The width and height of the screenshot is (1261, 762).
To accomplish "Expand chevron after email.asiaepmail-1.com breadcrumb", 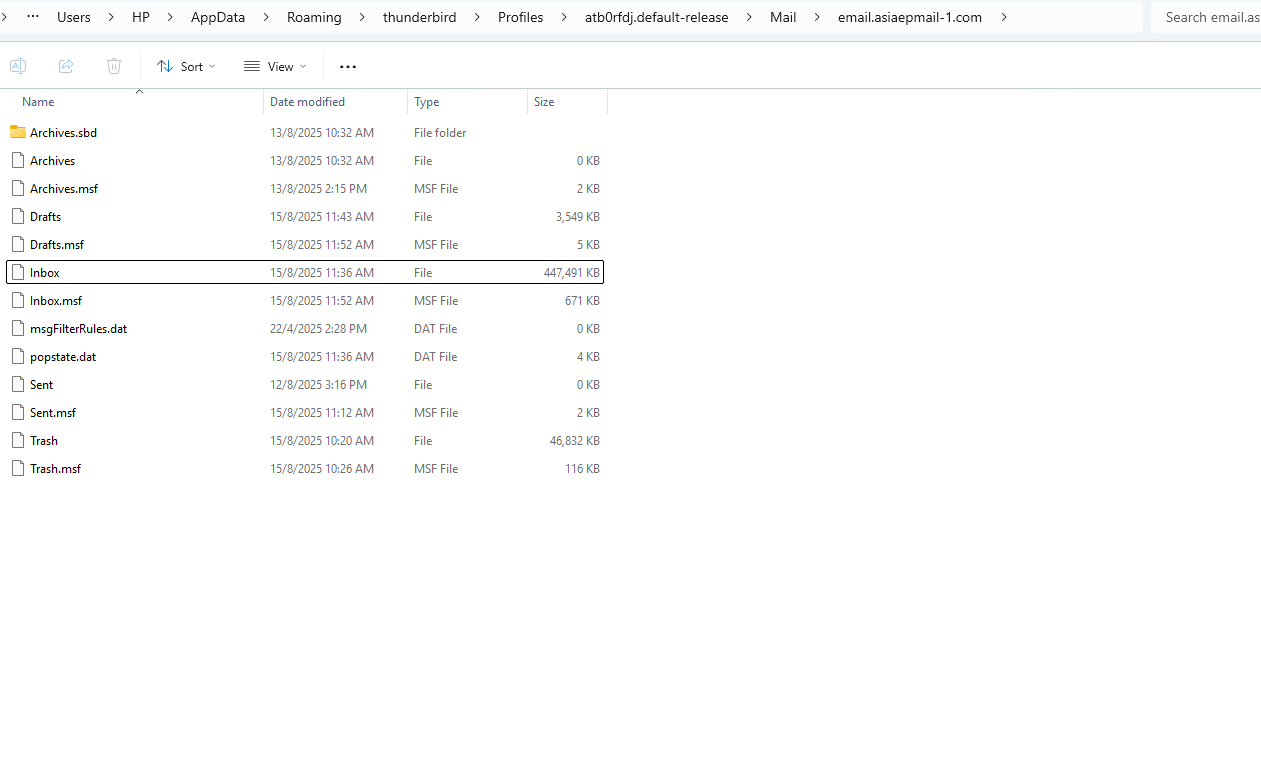I will (1003, 17).
